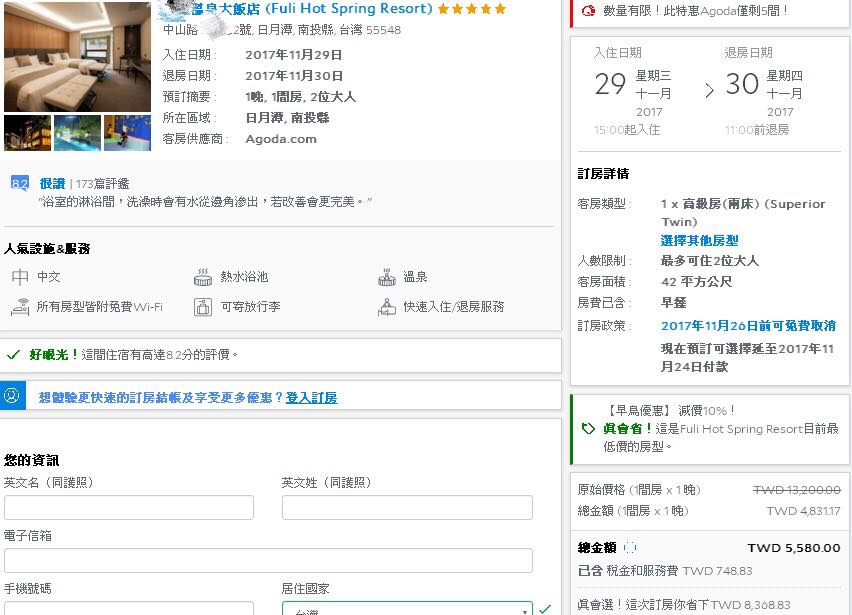Click the 11:00前退房 check-out time text
The image size is (852, 615).
(x=757, y=130)
